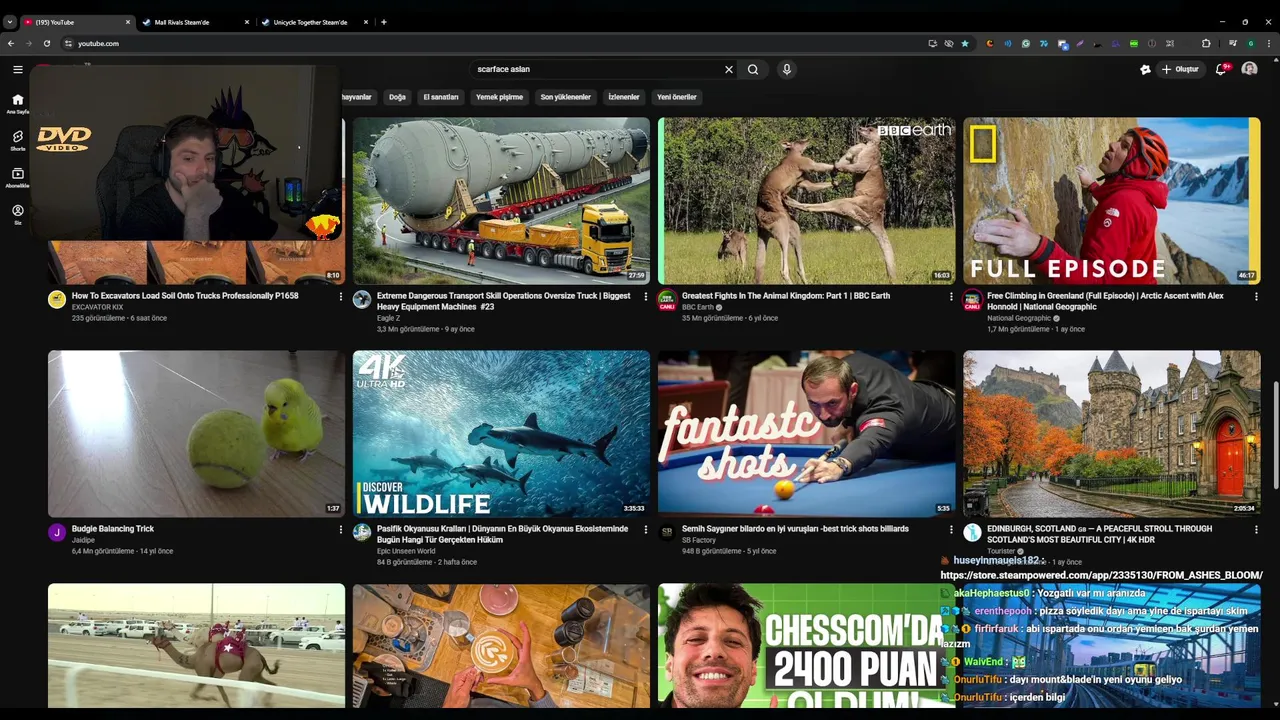The height and width of the screenshot is (720, 1280).
Task: Open site information icon beside youtube.com
Action: coord(68,43)
